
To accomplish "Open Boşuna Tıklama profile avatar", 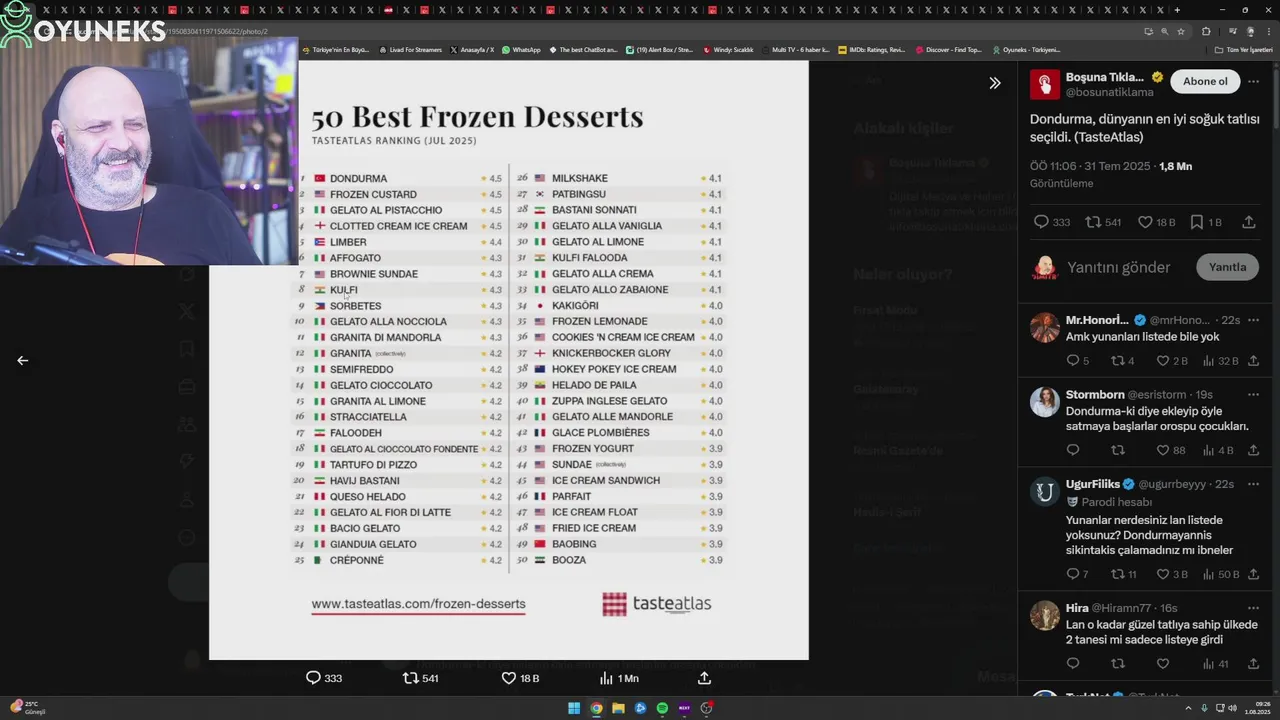I will tap(1044, 84).
